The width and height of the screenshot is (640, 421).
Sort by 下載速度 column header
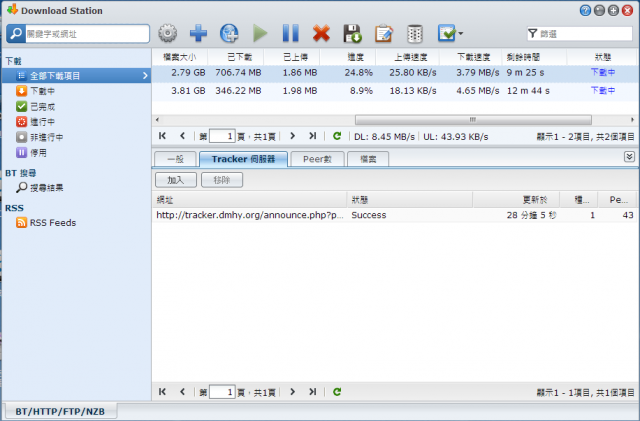473,57
